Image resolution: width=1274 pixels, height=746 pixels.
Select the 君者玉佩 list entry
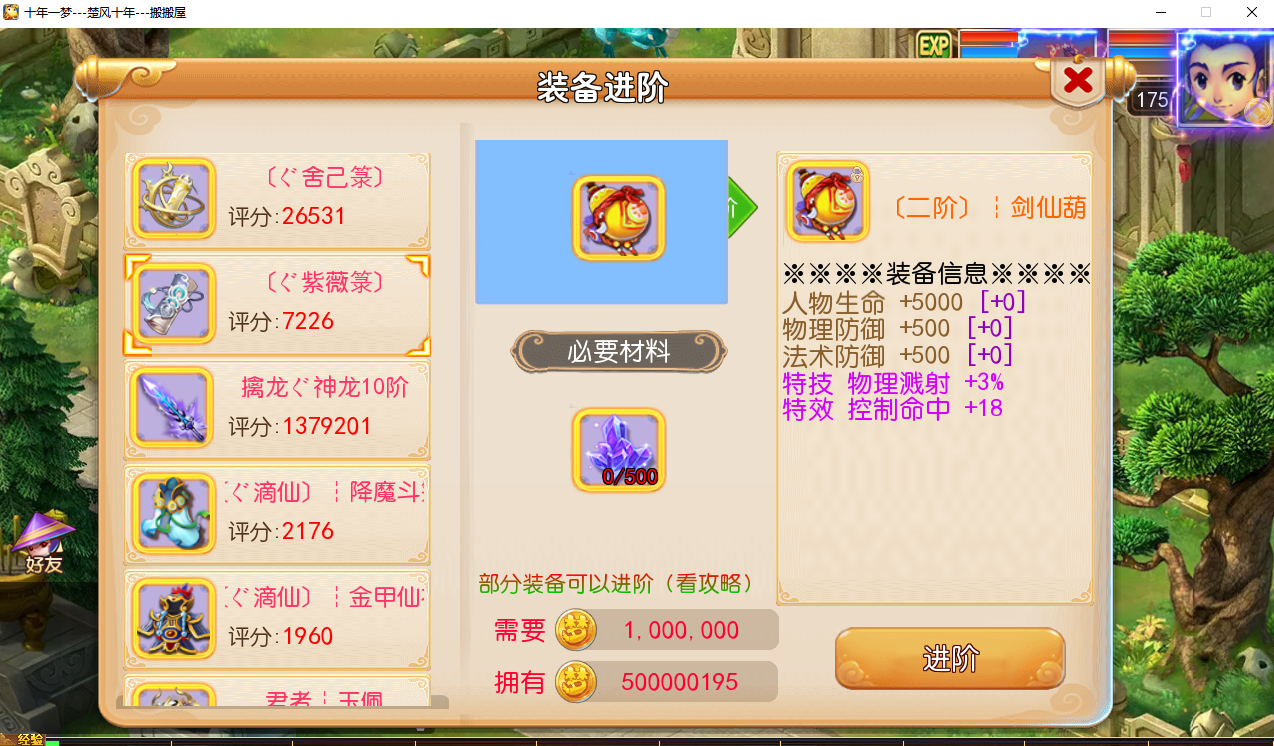277,694
